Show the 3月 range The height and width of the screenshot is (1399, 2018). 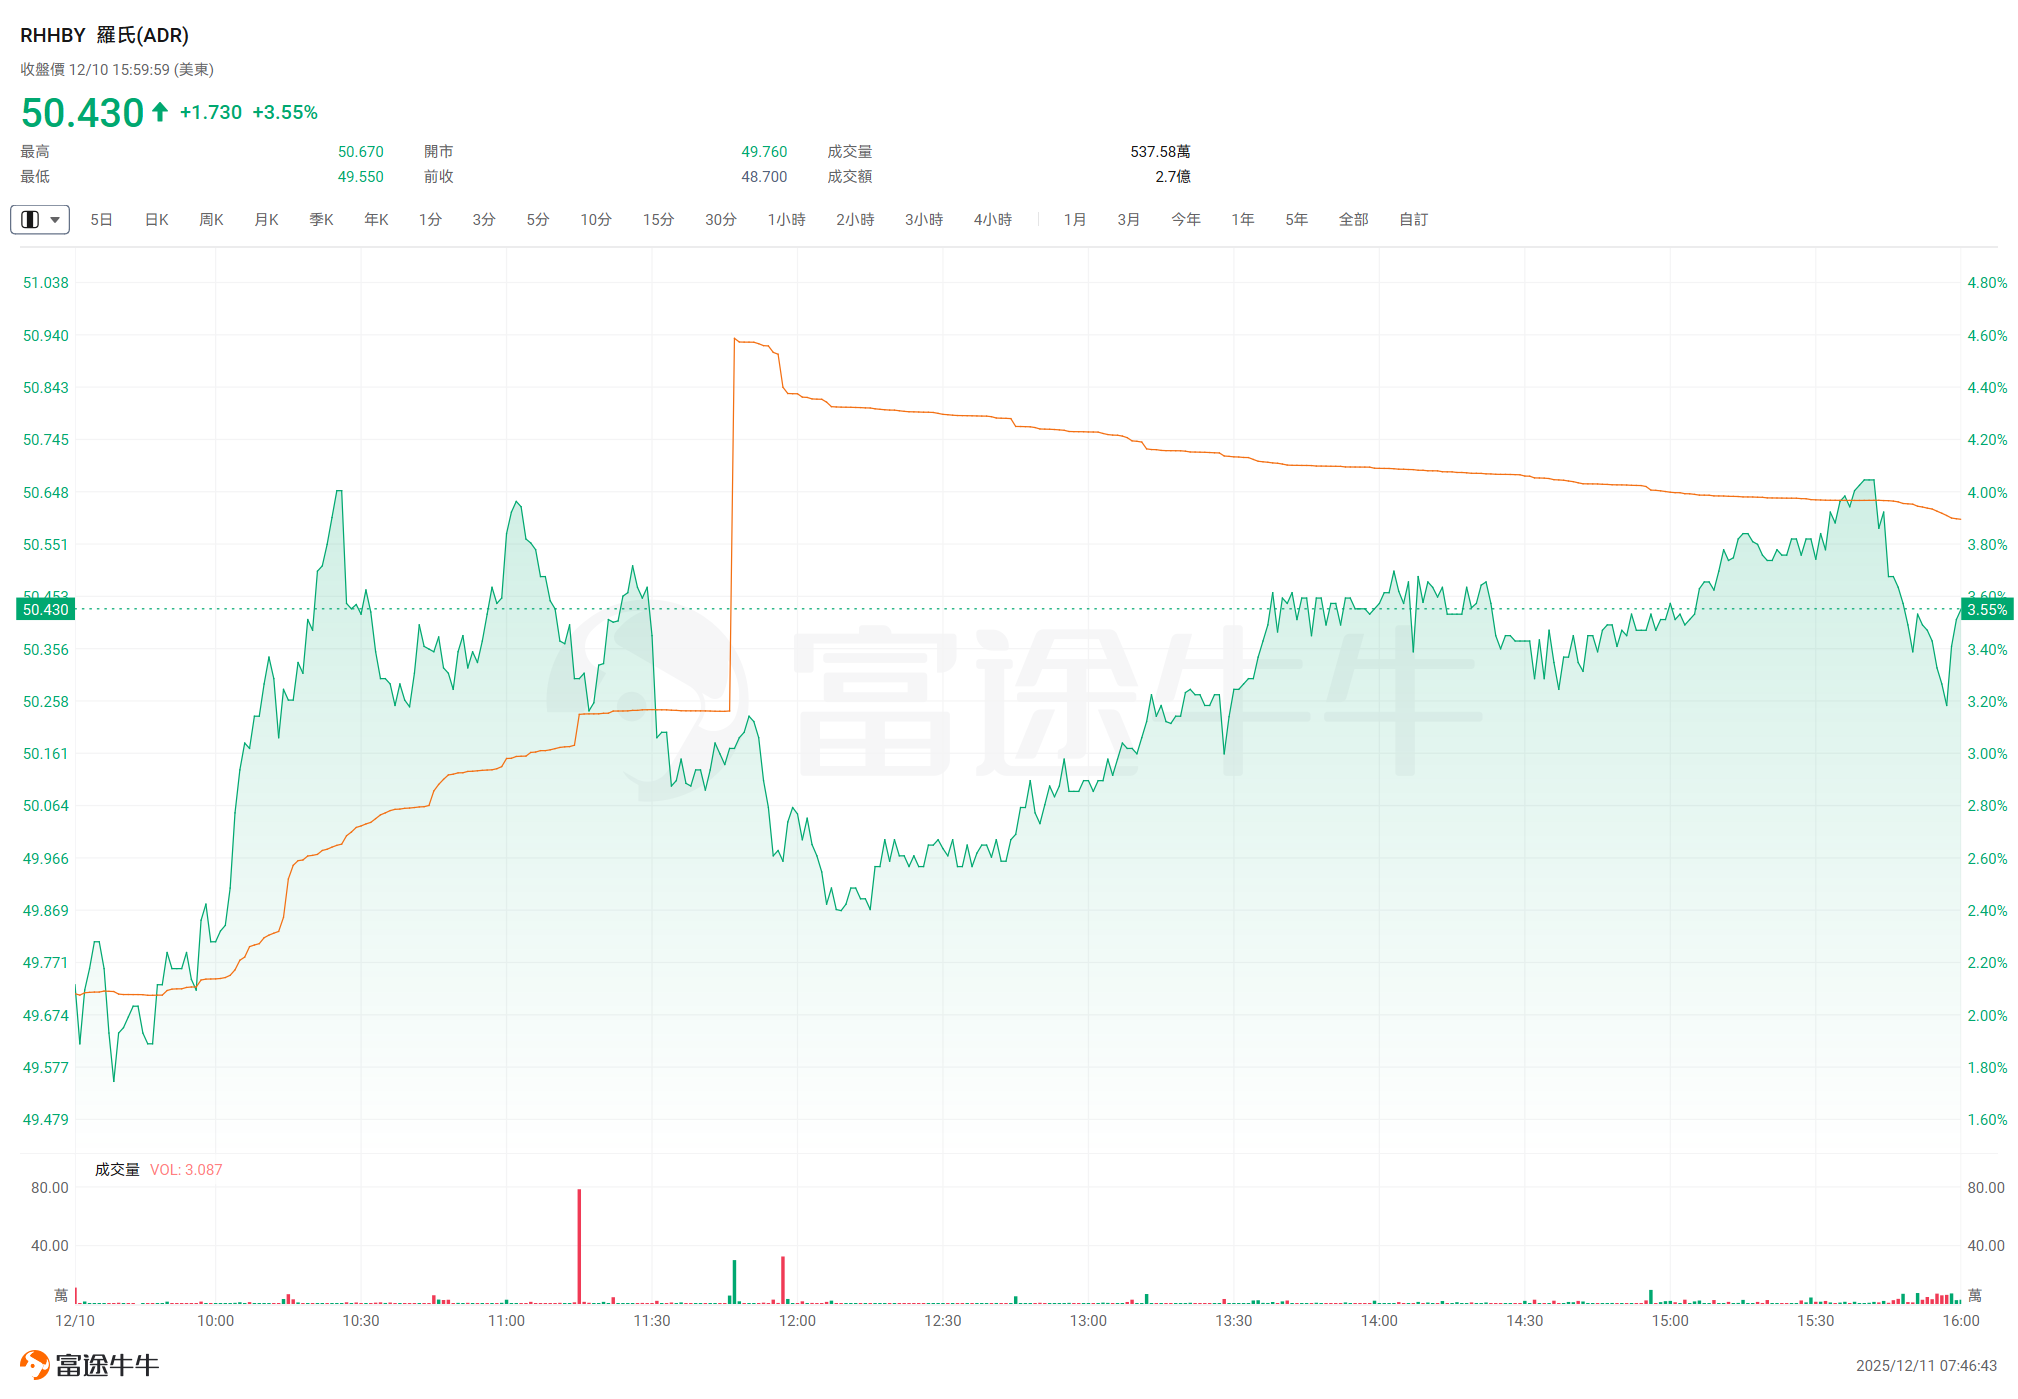click(1128, 219)
